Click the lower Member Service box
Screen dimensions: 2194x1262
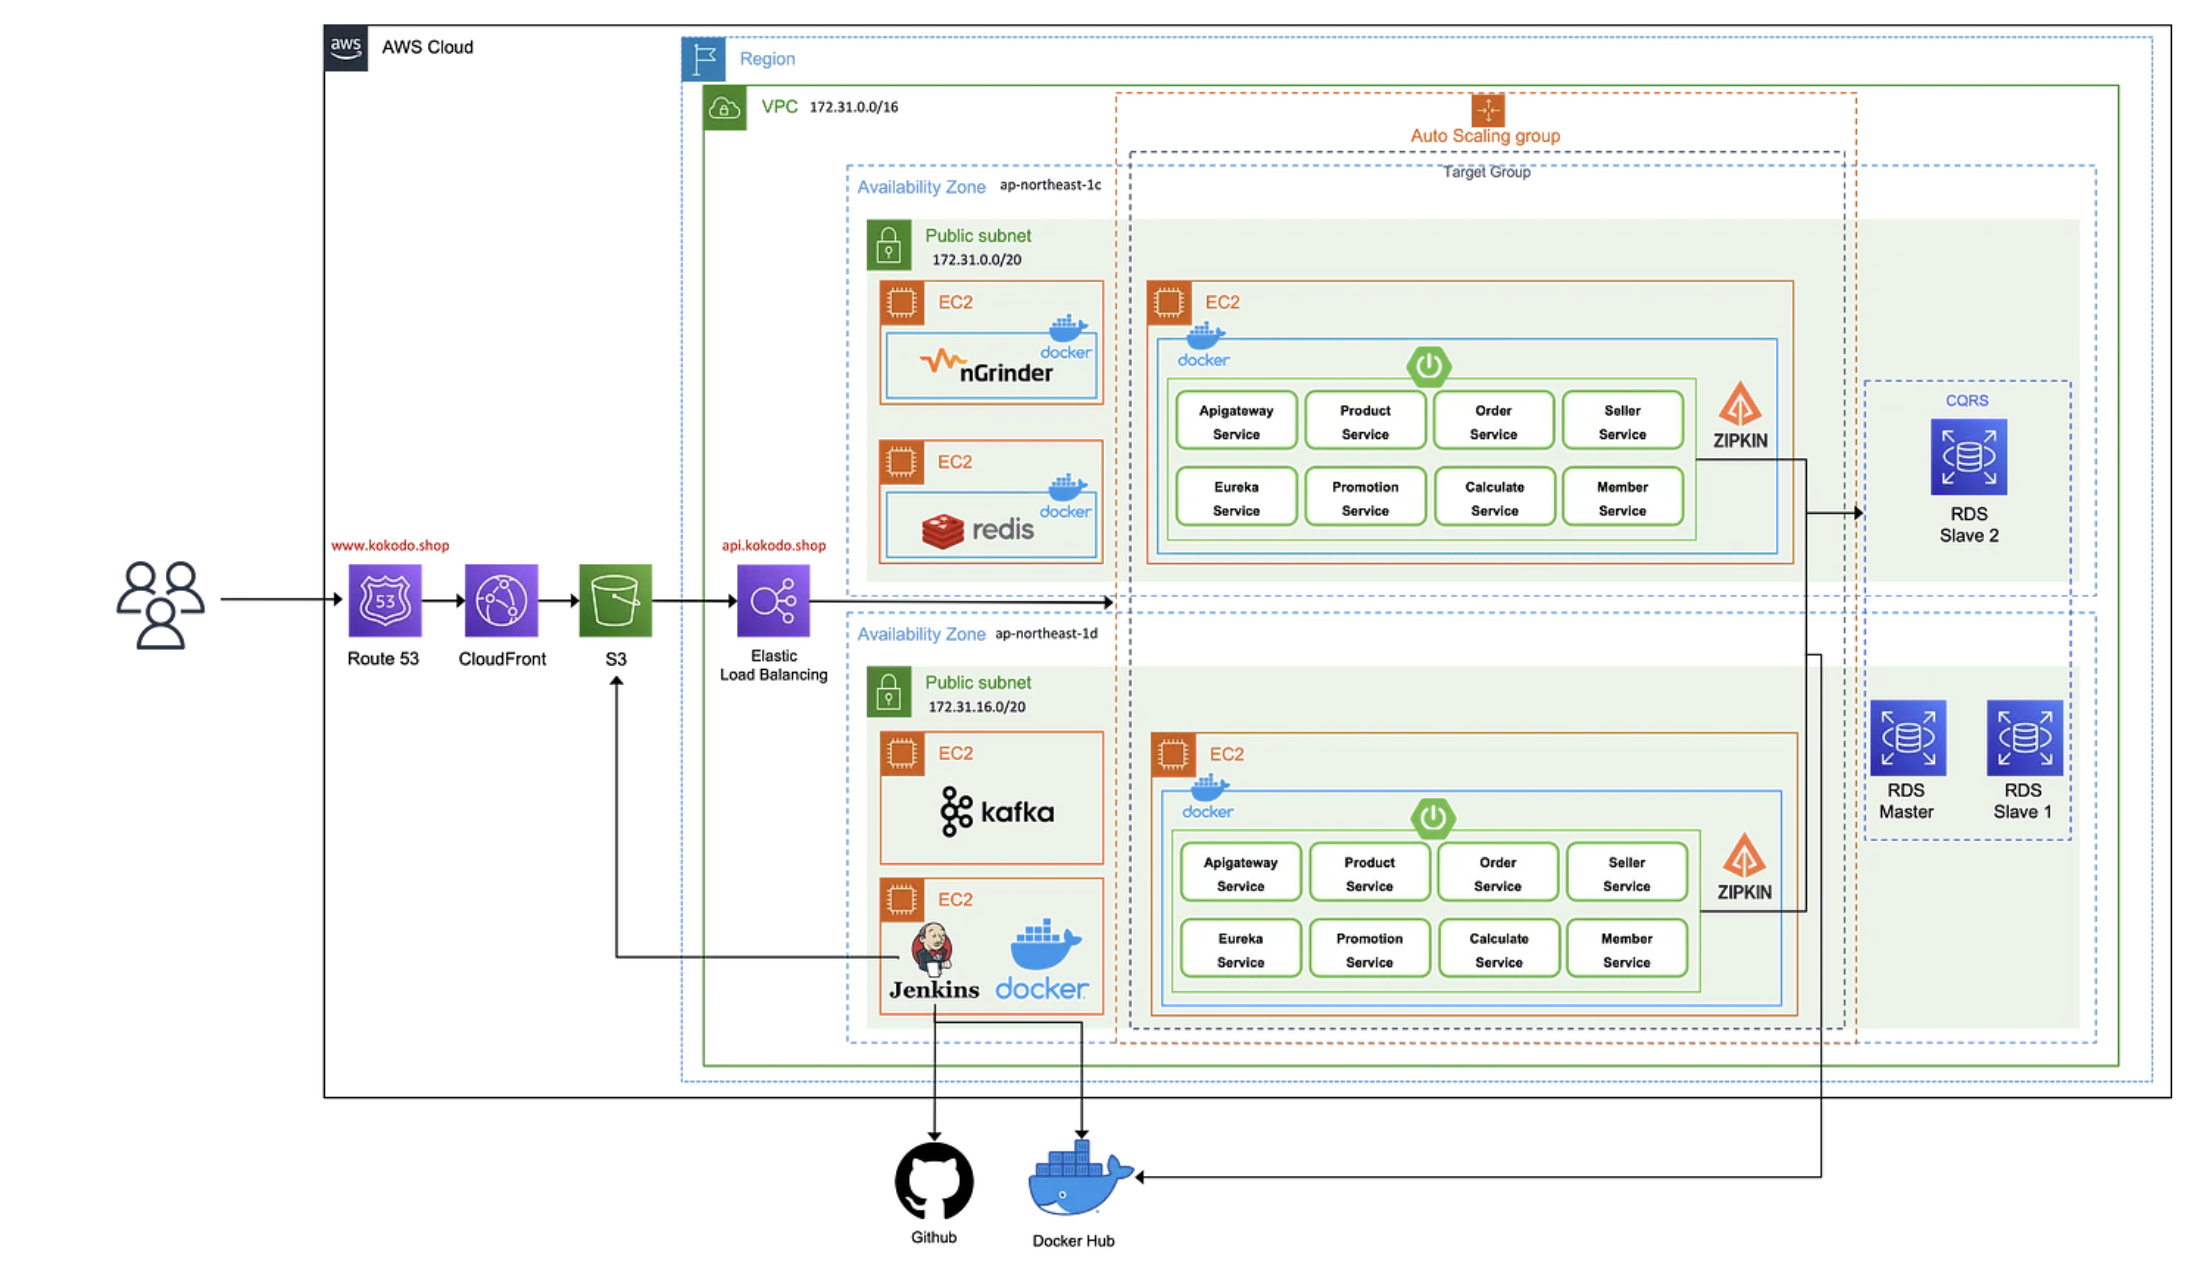point(1626,950)
